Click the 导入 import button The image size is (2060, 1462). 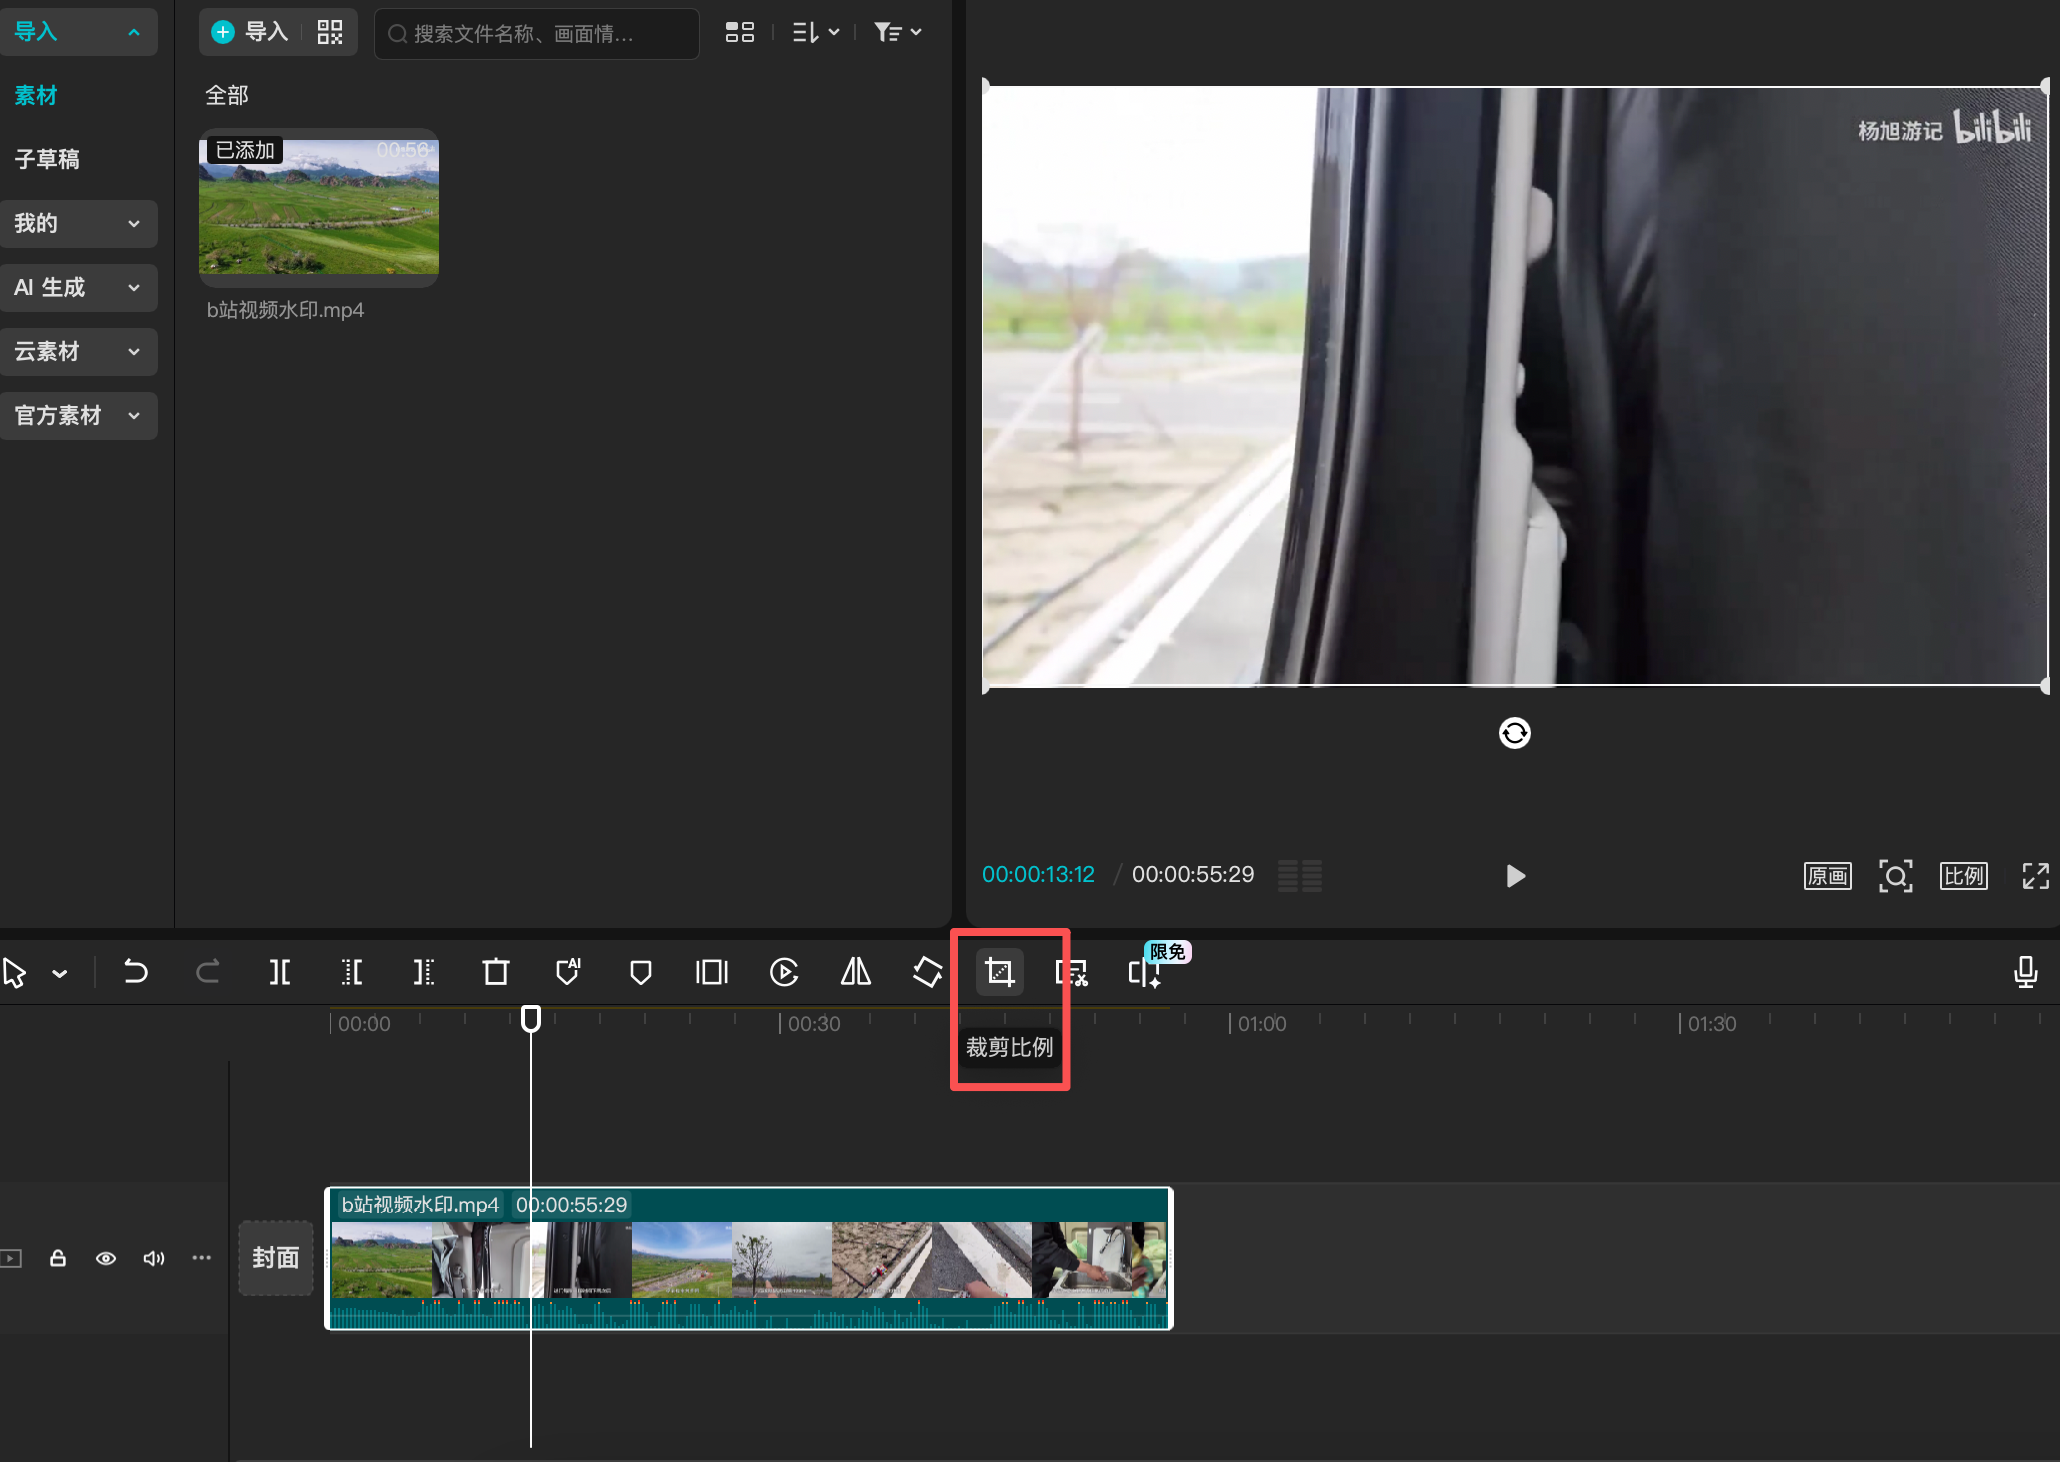[252, 33]
